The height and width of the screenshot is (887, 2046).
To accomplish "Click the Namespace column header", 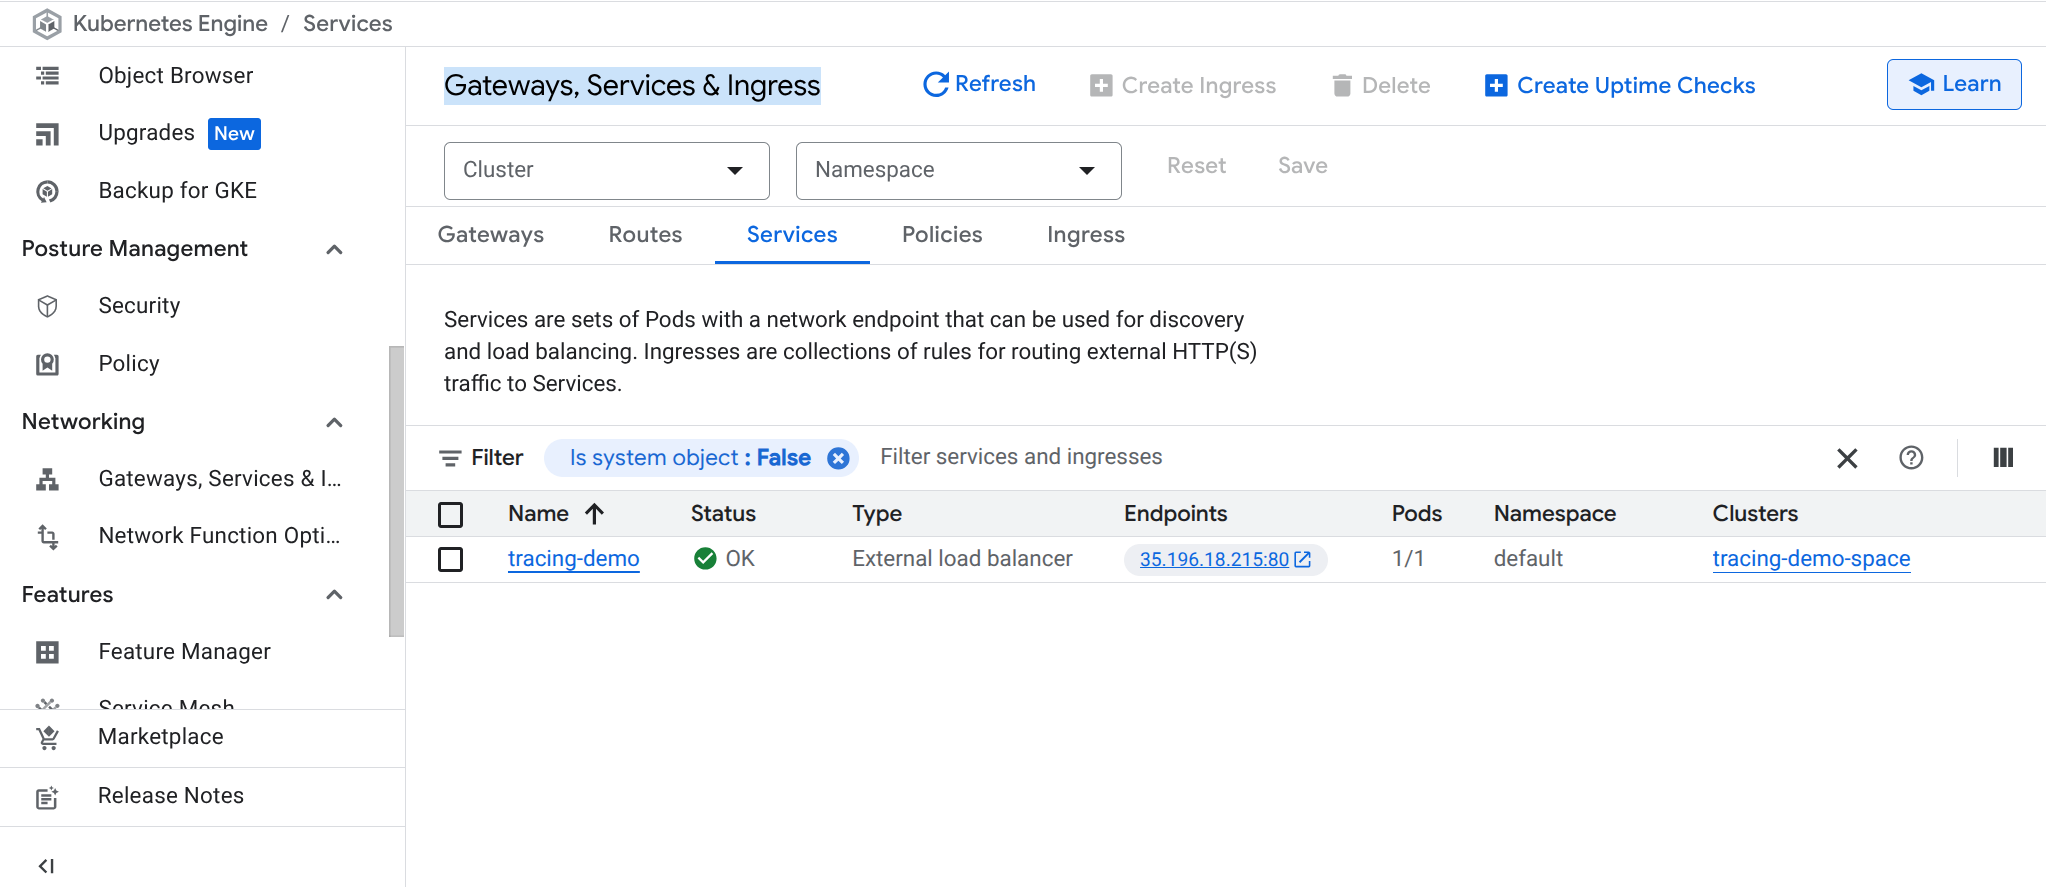I will [x=1555, y=514].
